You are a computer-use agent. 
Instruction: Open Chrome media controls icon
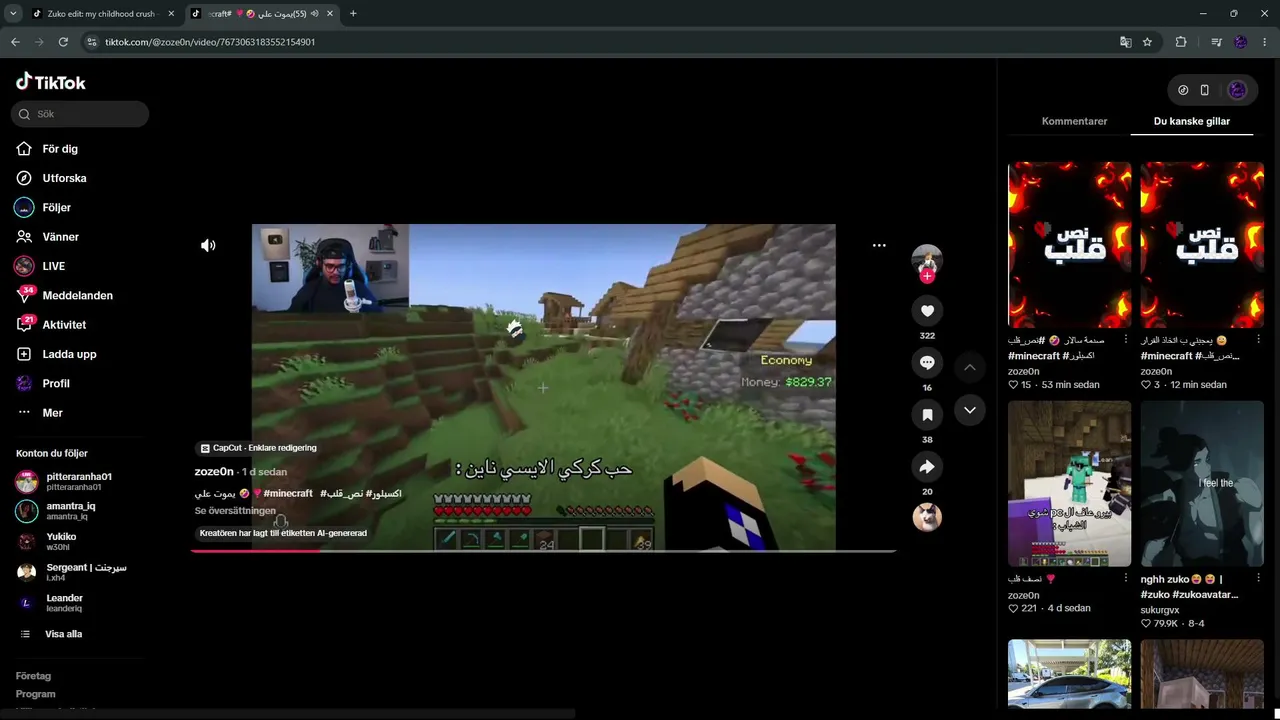(1216, 42)
